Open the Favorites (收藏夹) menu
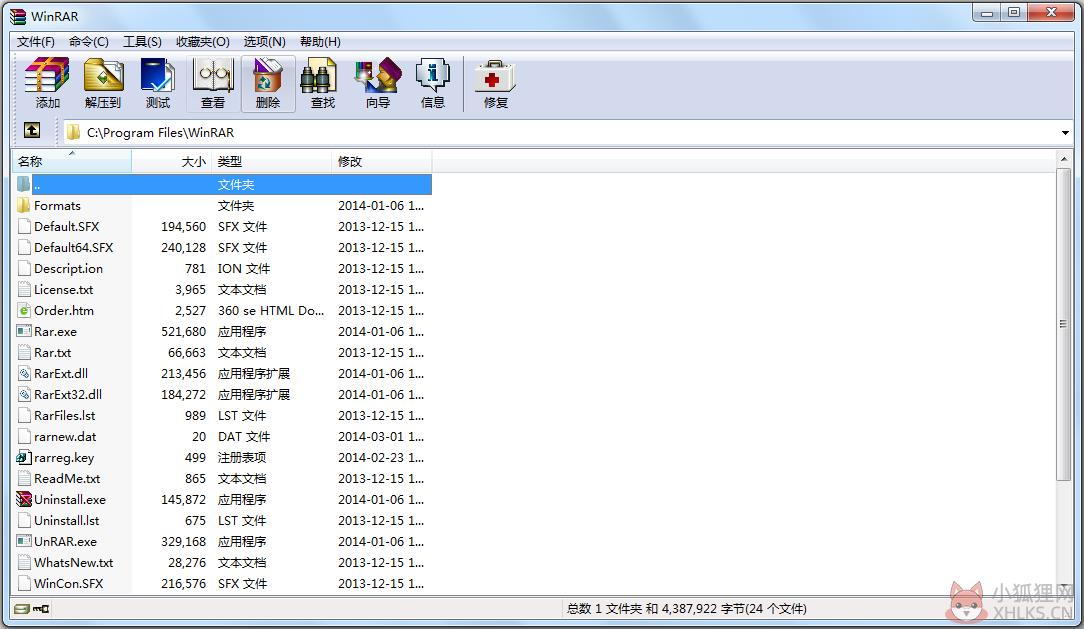Viewport: 1084px width, 629px height. pyautogui.click(x=203, y=41)
